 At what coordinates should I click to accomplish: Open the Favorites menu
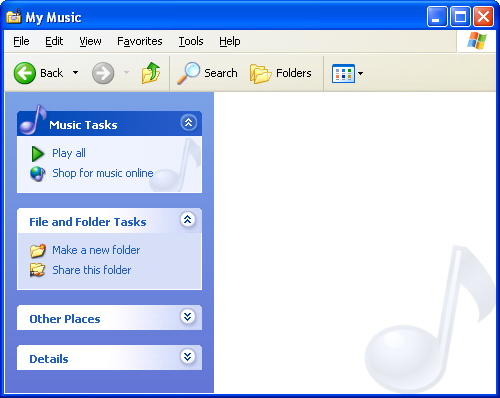tap(140, 41)
